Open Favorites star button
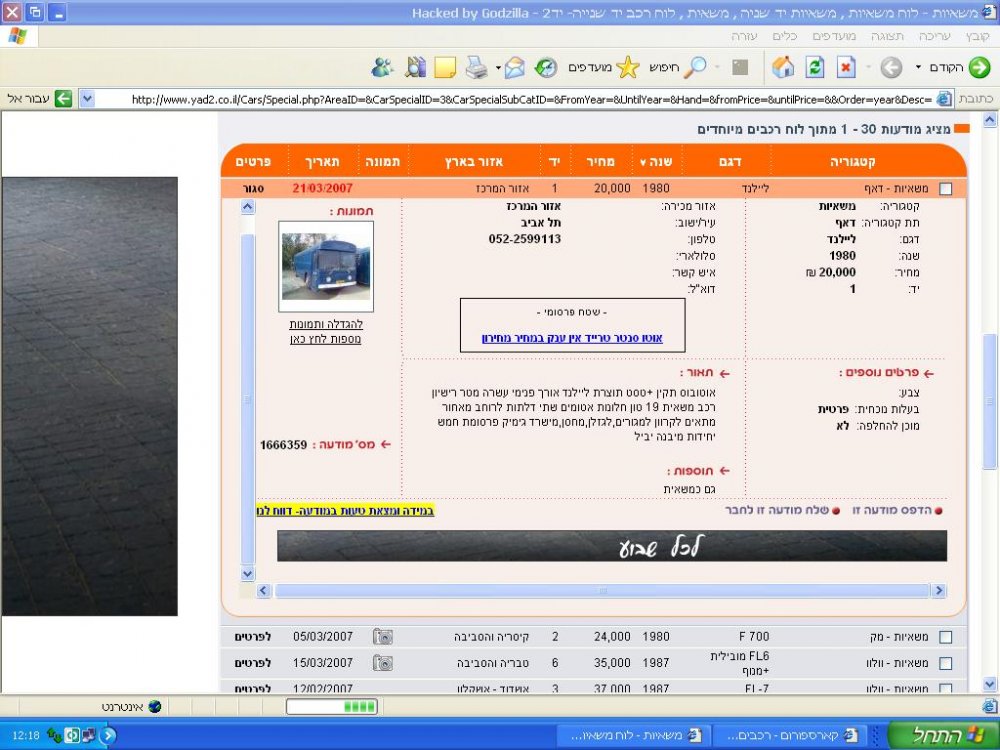Viewport: 1000px width, 750px height. click(x=604, y=67)
